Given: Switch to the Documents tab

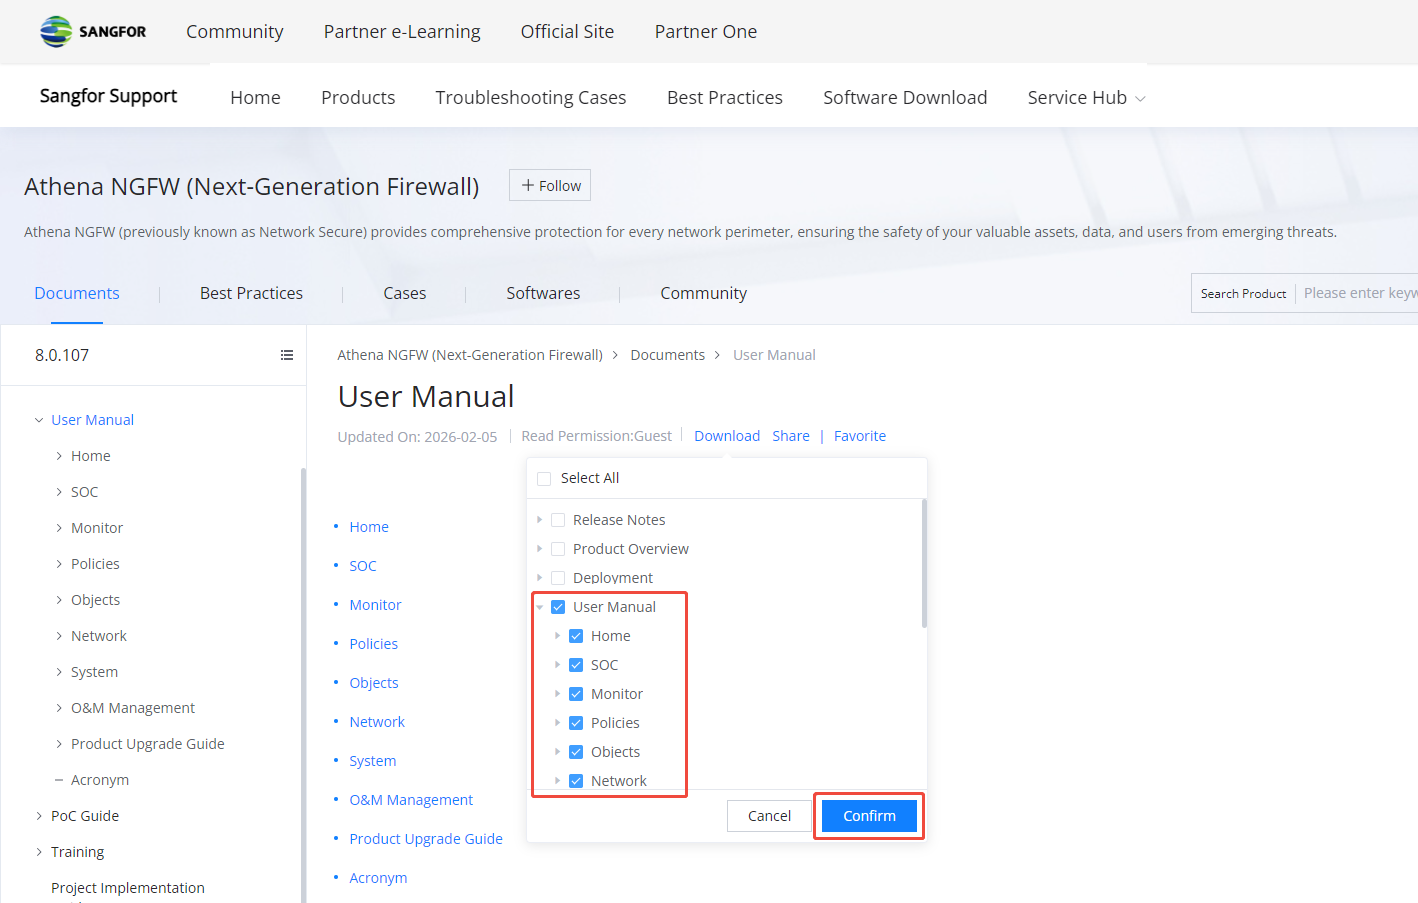Looking at the screenshot, I should [77, 293].
